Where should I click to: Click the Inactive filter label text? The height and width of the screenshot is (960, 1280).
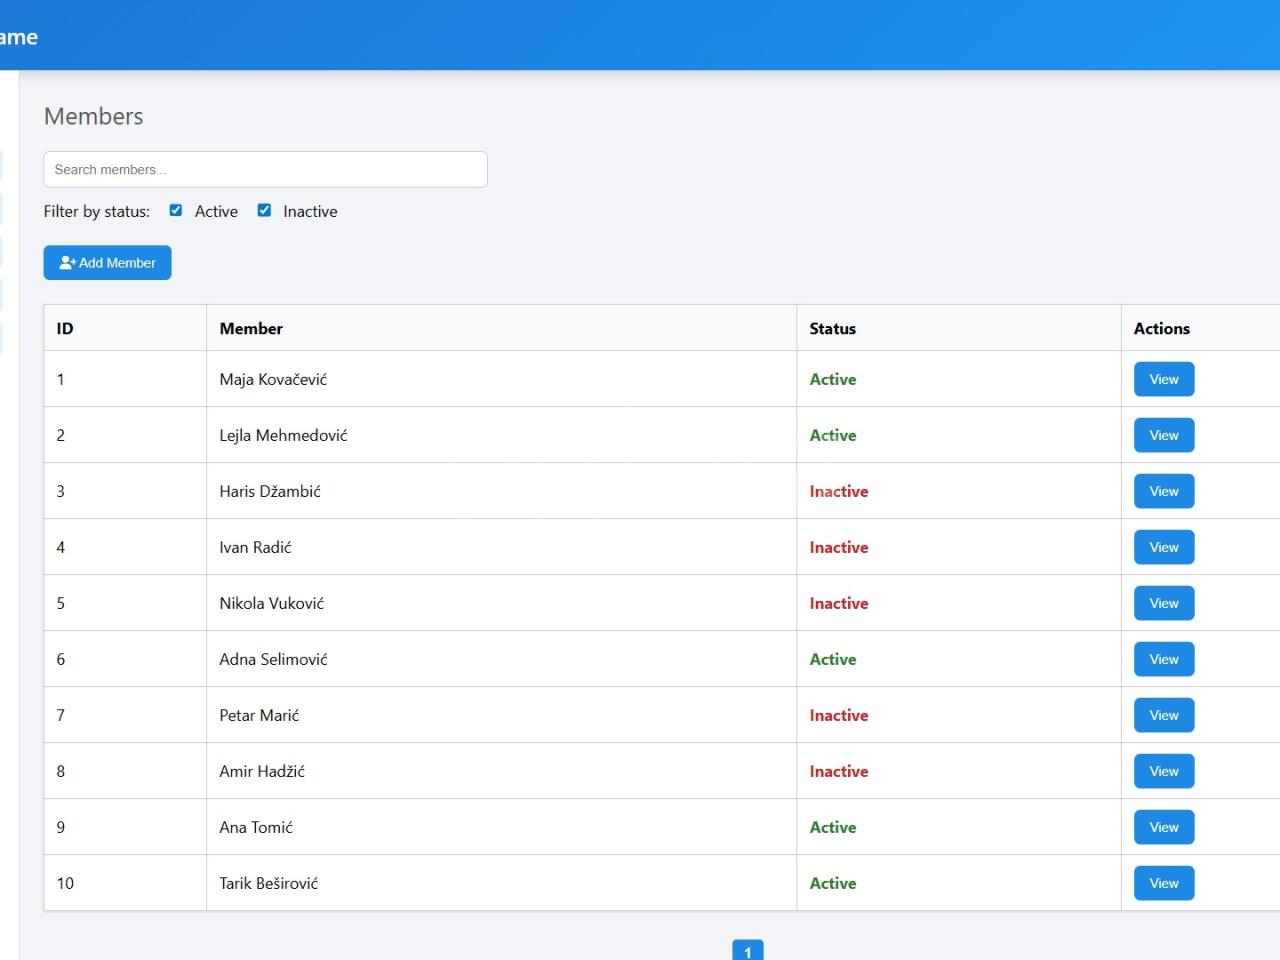(310, 212)
